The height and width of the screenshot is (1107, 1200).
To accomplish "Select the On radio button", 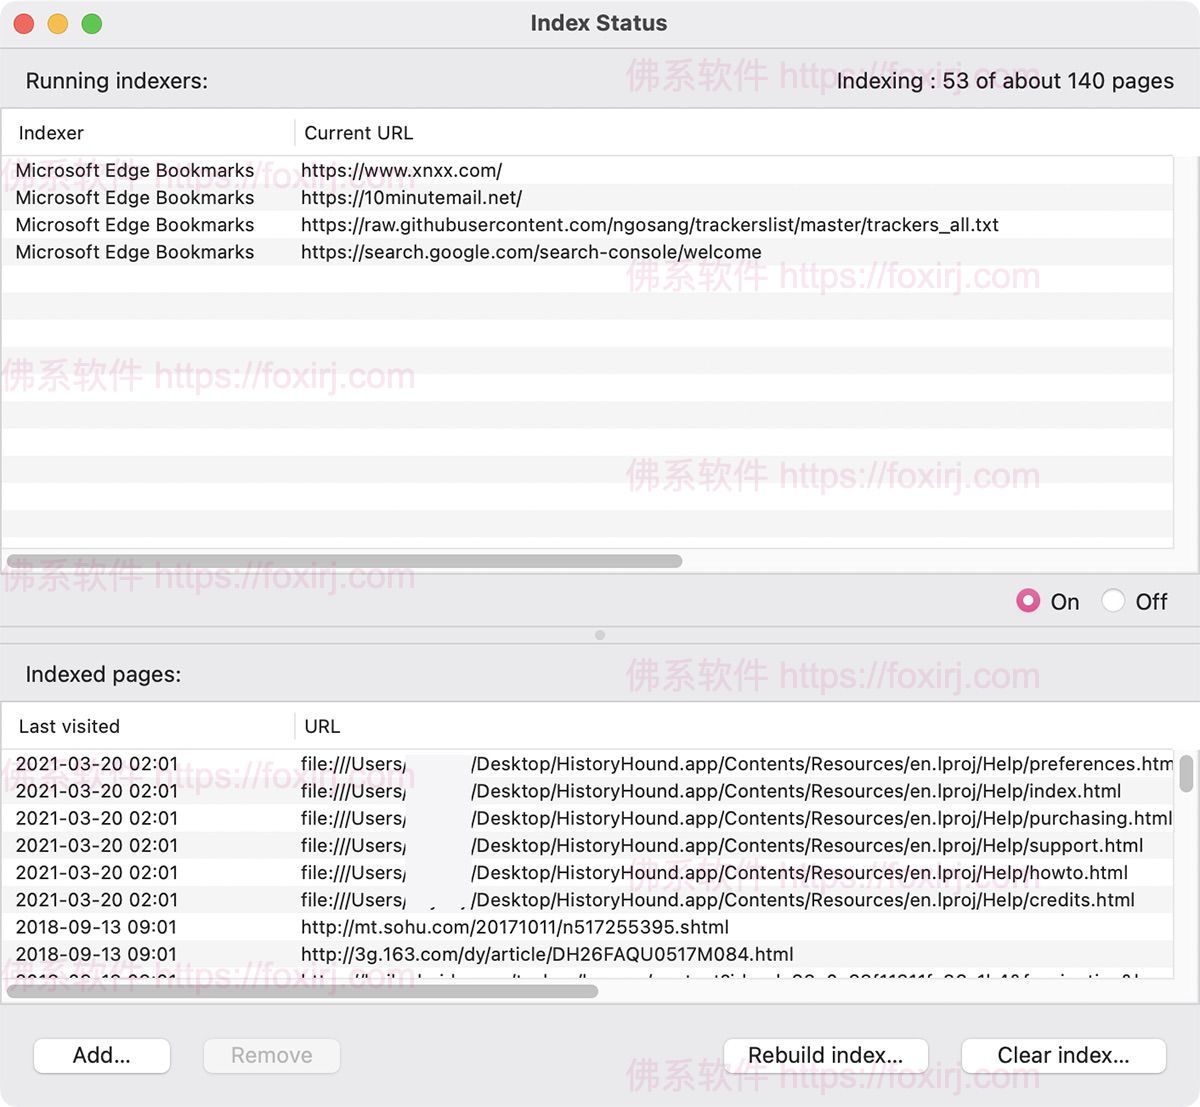I will (1028, 601).
